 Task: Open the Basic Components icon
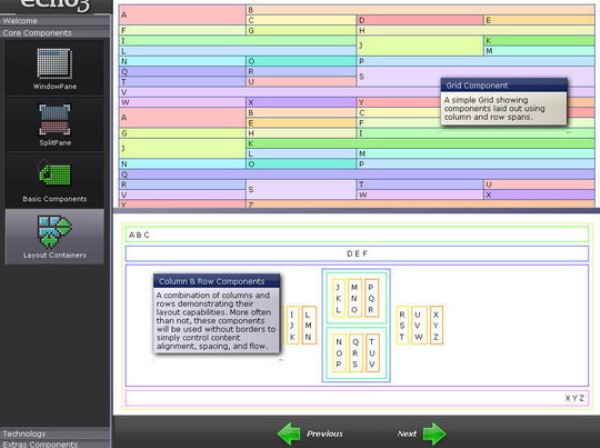54,174
